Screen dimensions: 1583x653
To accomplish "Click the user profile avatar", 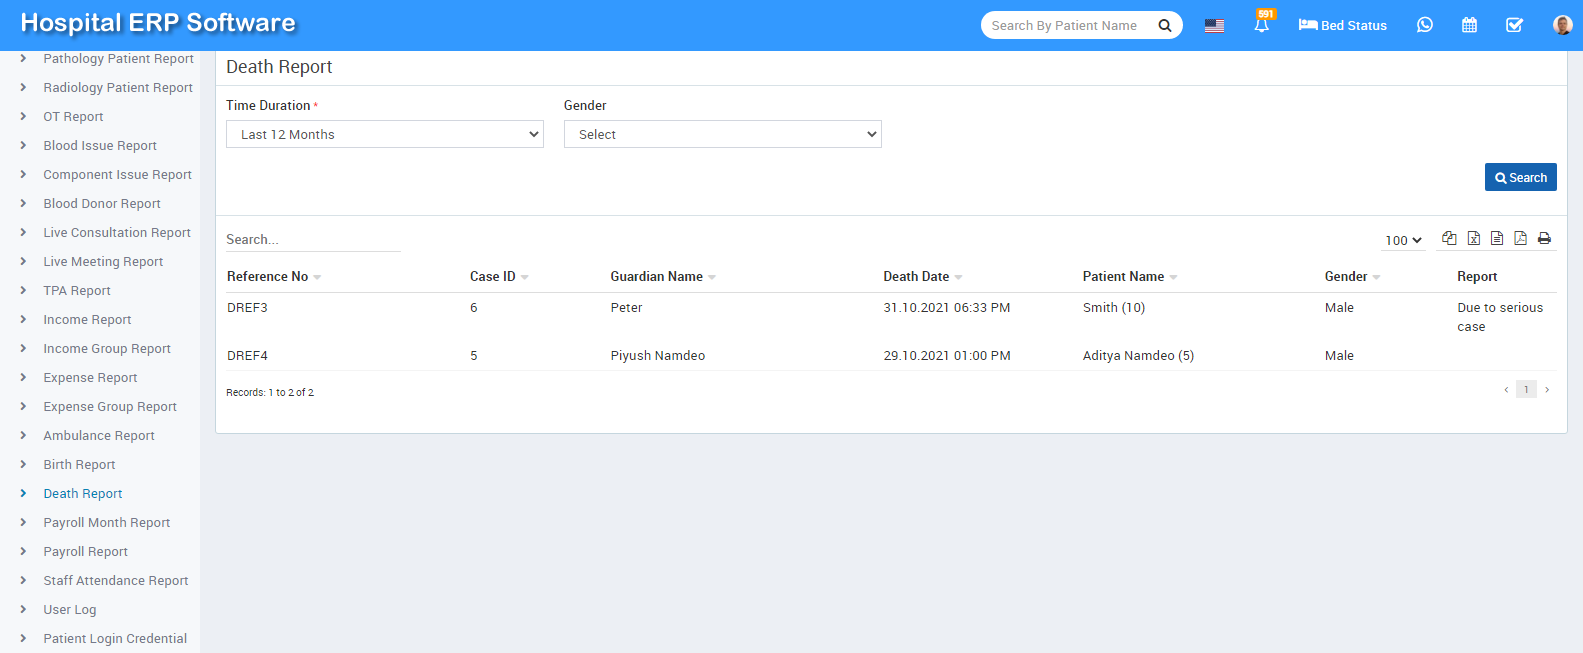I will (x=1562, y=25).
